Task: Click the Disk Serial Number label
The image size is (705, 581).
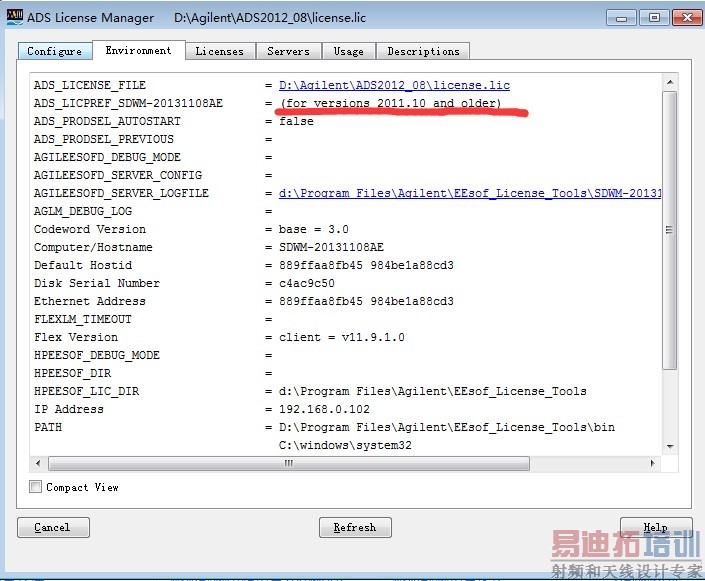Action: click(x=97, y=283)
